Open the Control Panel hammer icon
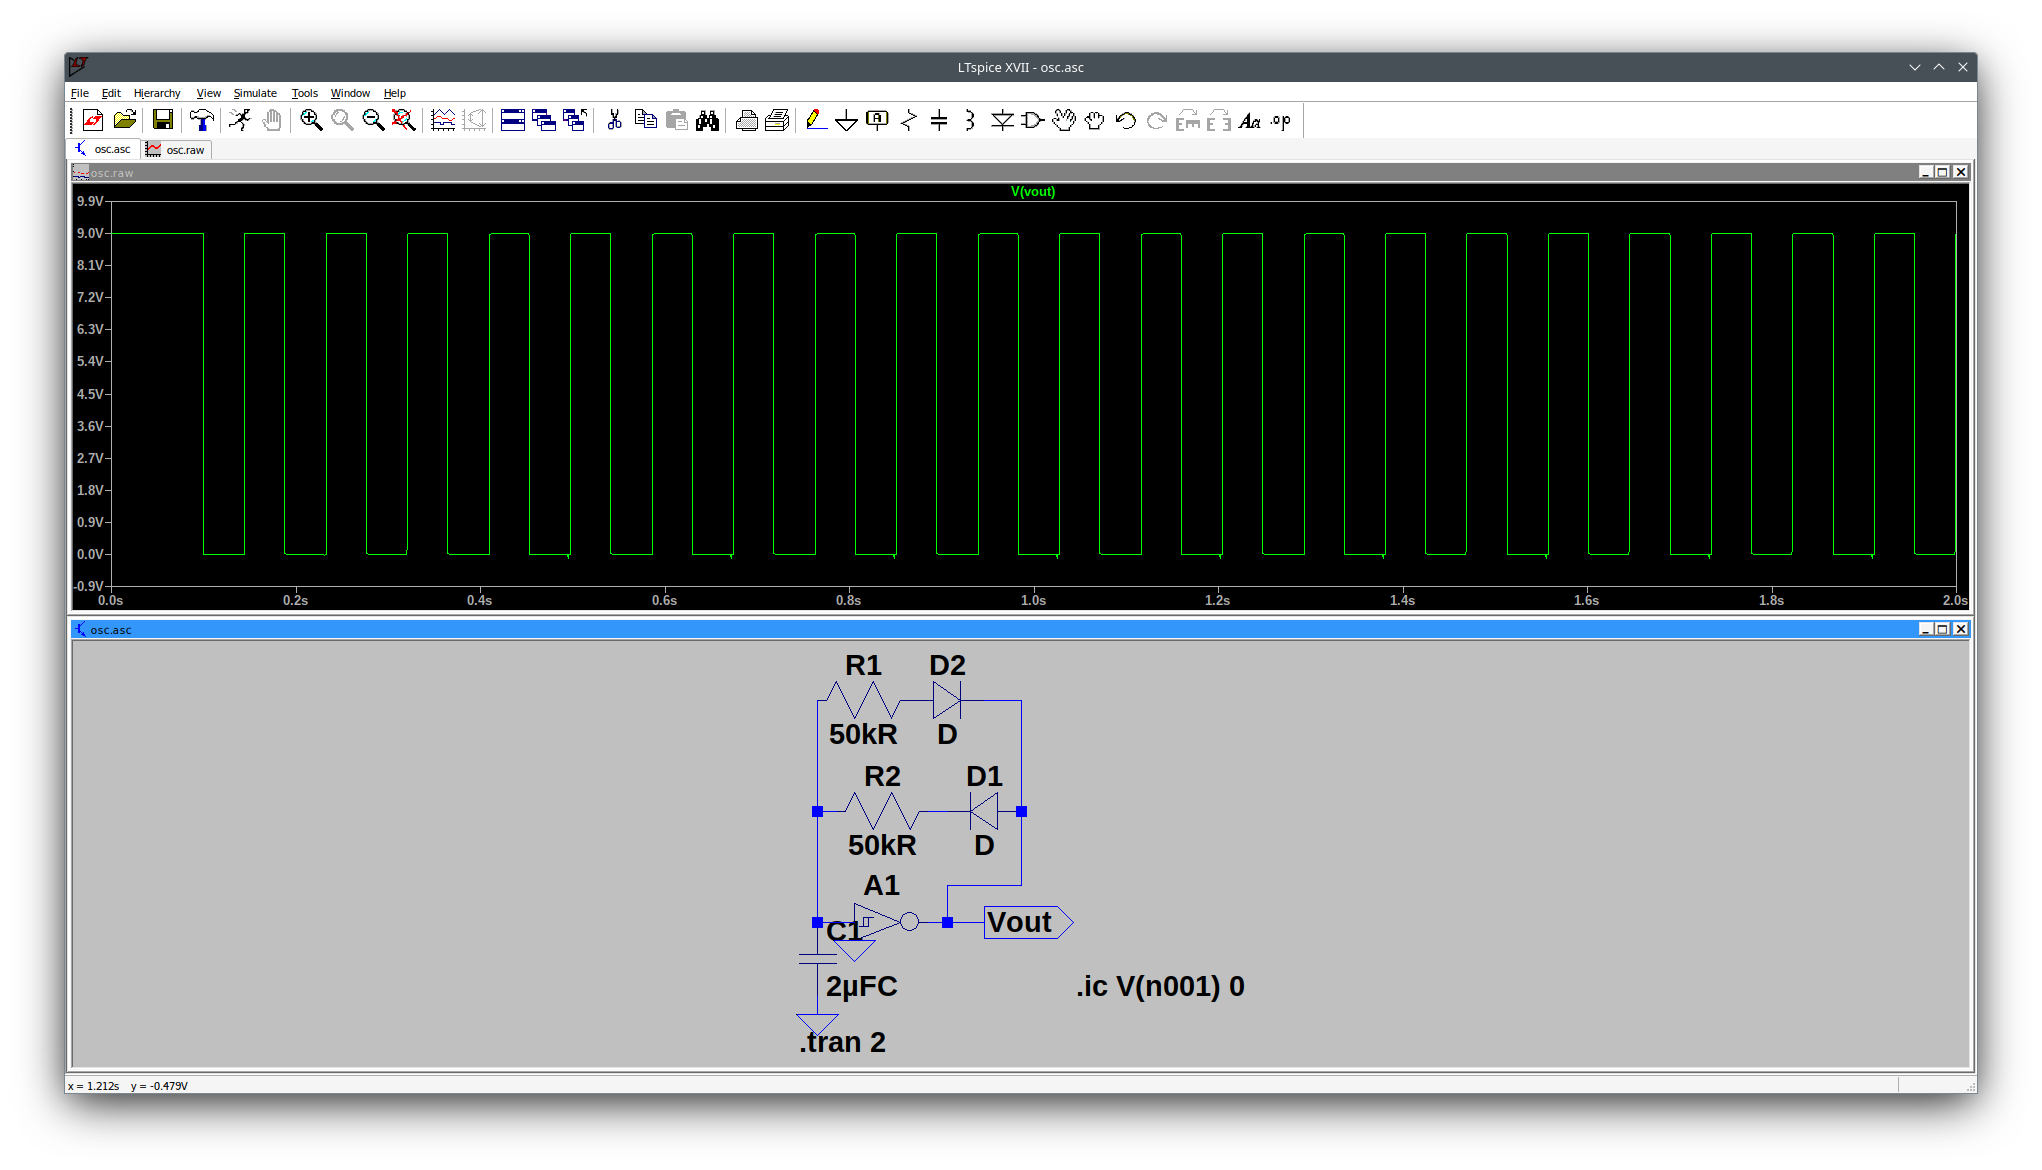The image size is (2042, 1170). click(x=201, y=121)
